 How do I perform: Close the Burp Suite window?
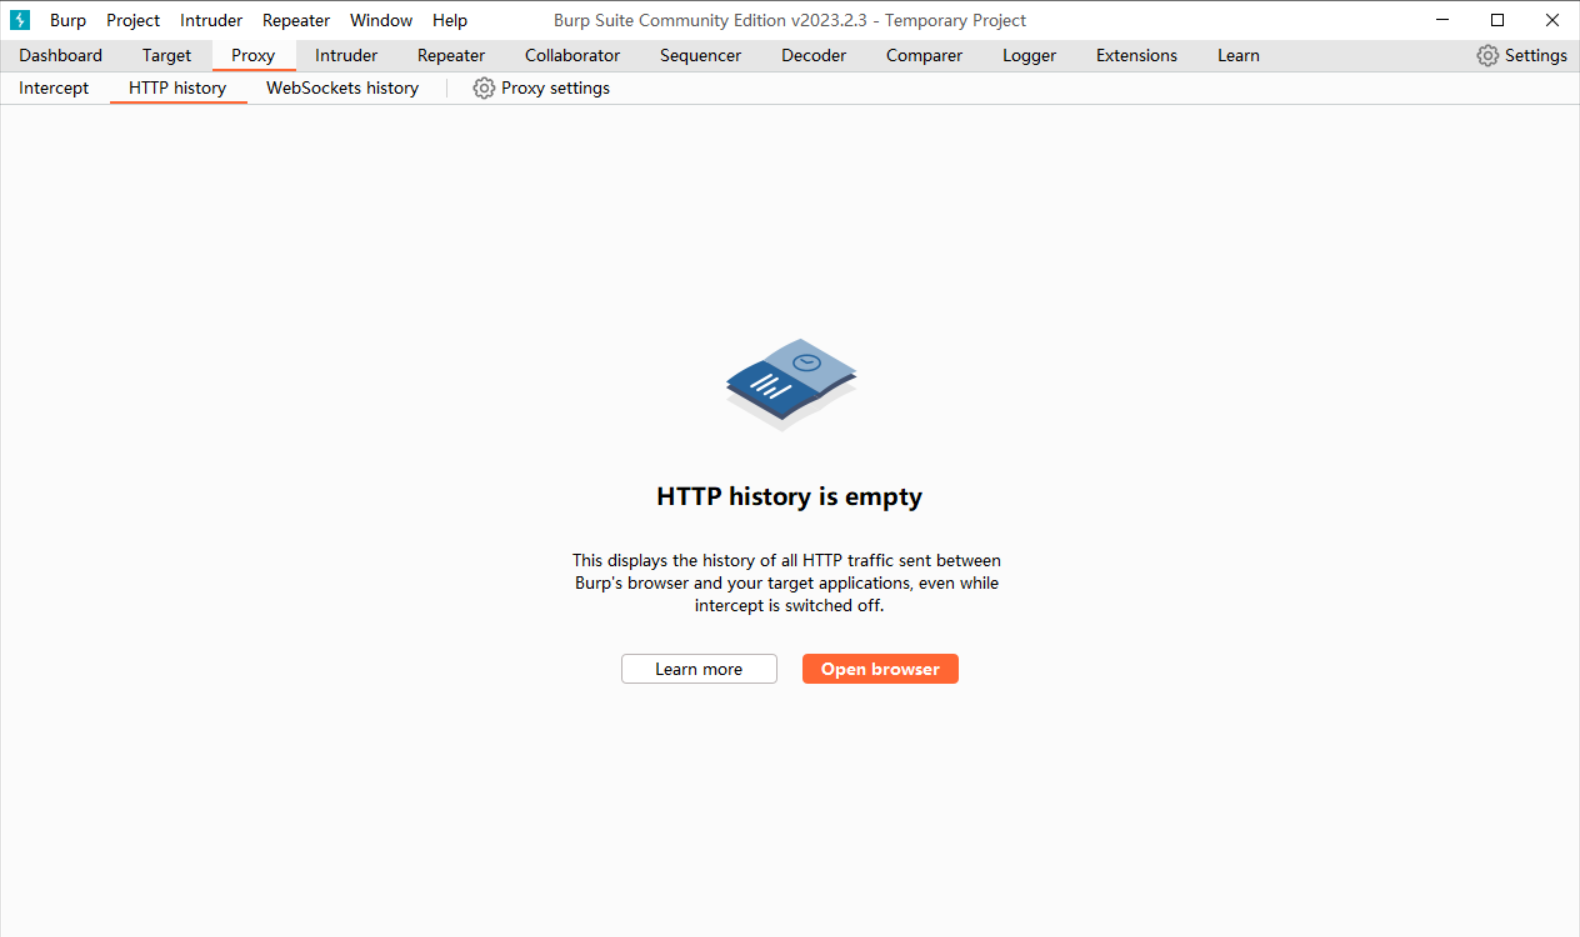click(1552, 20)
